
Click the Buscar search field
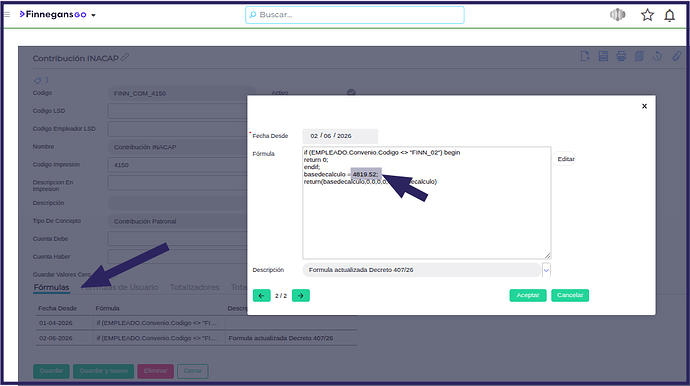(355, 15)
